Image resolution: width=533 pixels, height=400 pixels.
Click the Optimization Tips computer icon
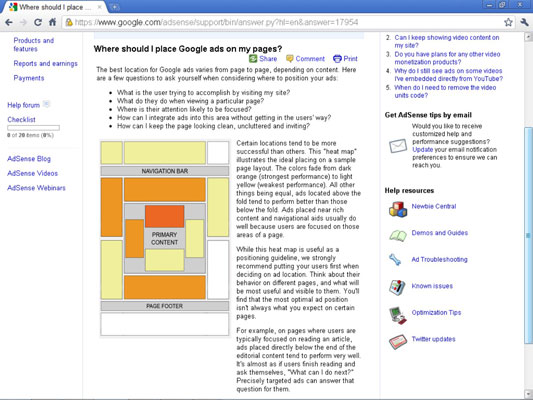click(x=398, y=315)
